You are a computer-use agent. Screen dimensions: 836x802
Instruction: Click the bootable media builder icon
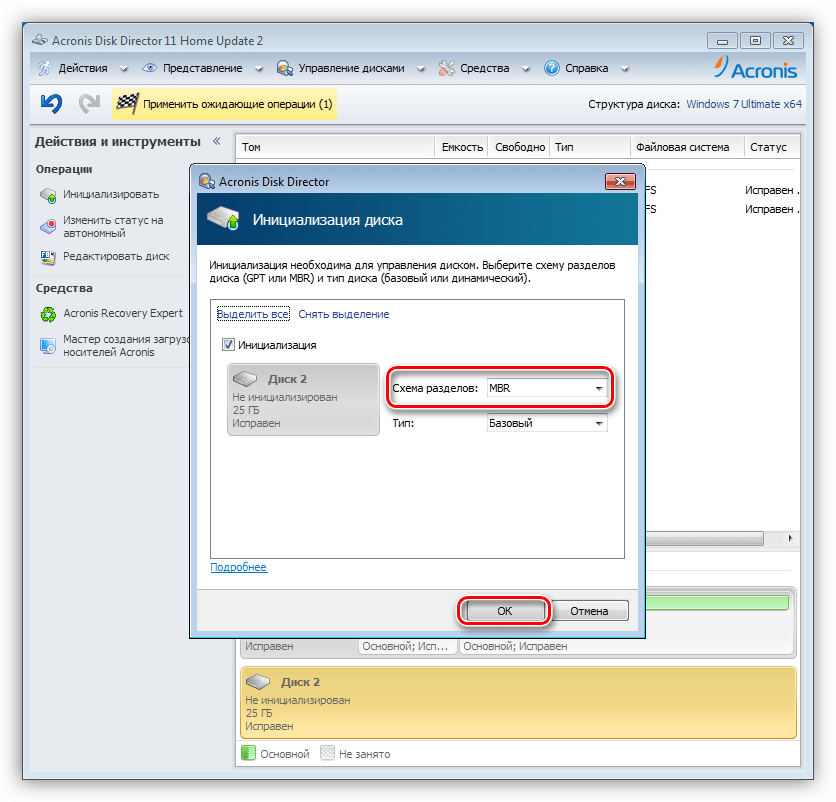(x=48, y=346)
